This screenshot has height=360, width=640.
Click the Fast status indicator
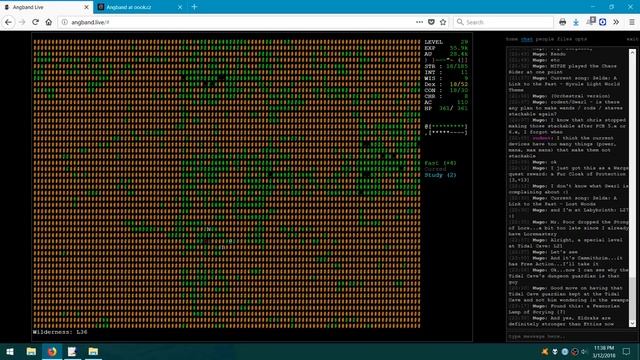click(x=440, y=163)
